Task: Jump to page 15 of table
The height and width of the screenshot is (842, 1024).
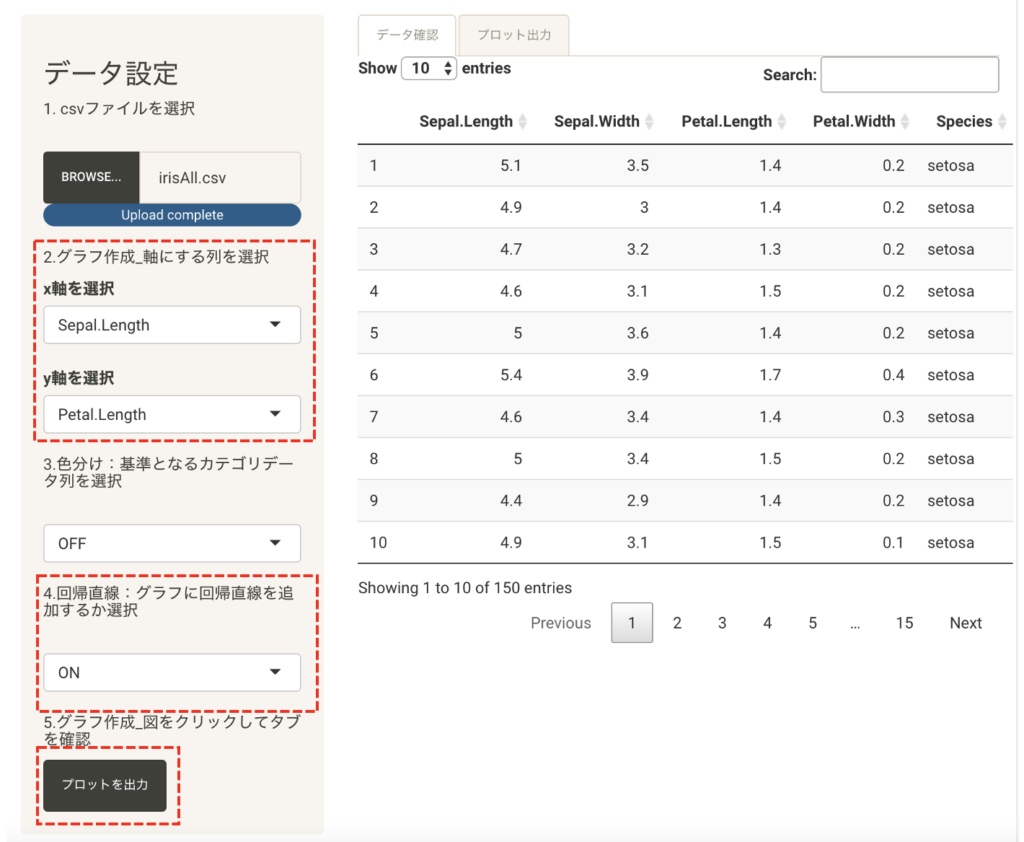Action: [904, 623]
